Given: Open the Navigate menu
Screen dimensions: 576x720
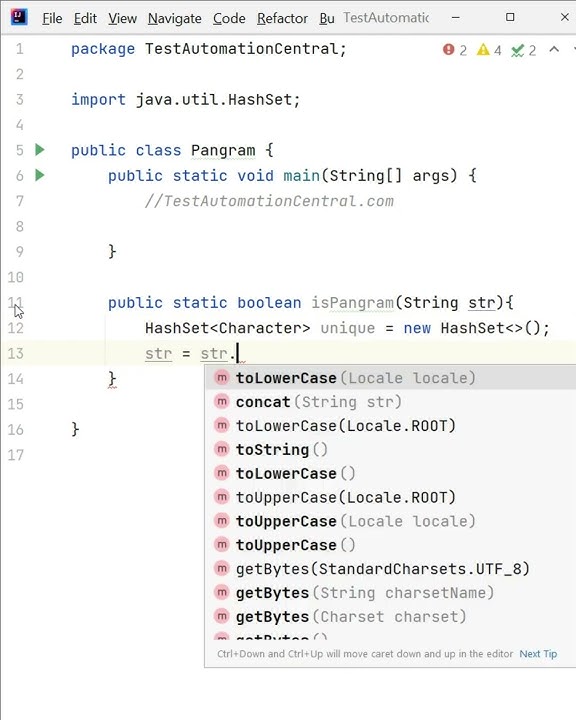Looking at the screenshot, I should (x=175, y=18).
